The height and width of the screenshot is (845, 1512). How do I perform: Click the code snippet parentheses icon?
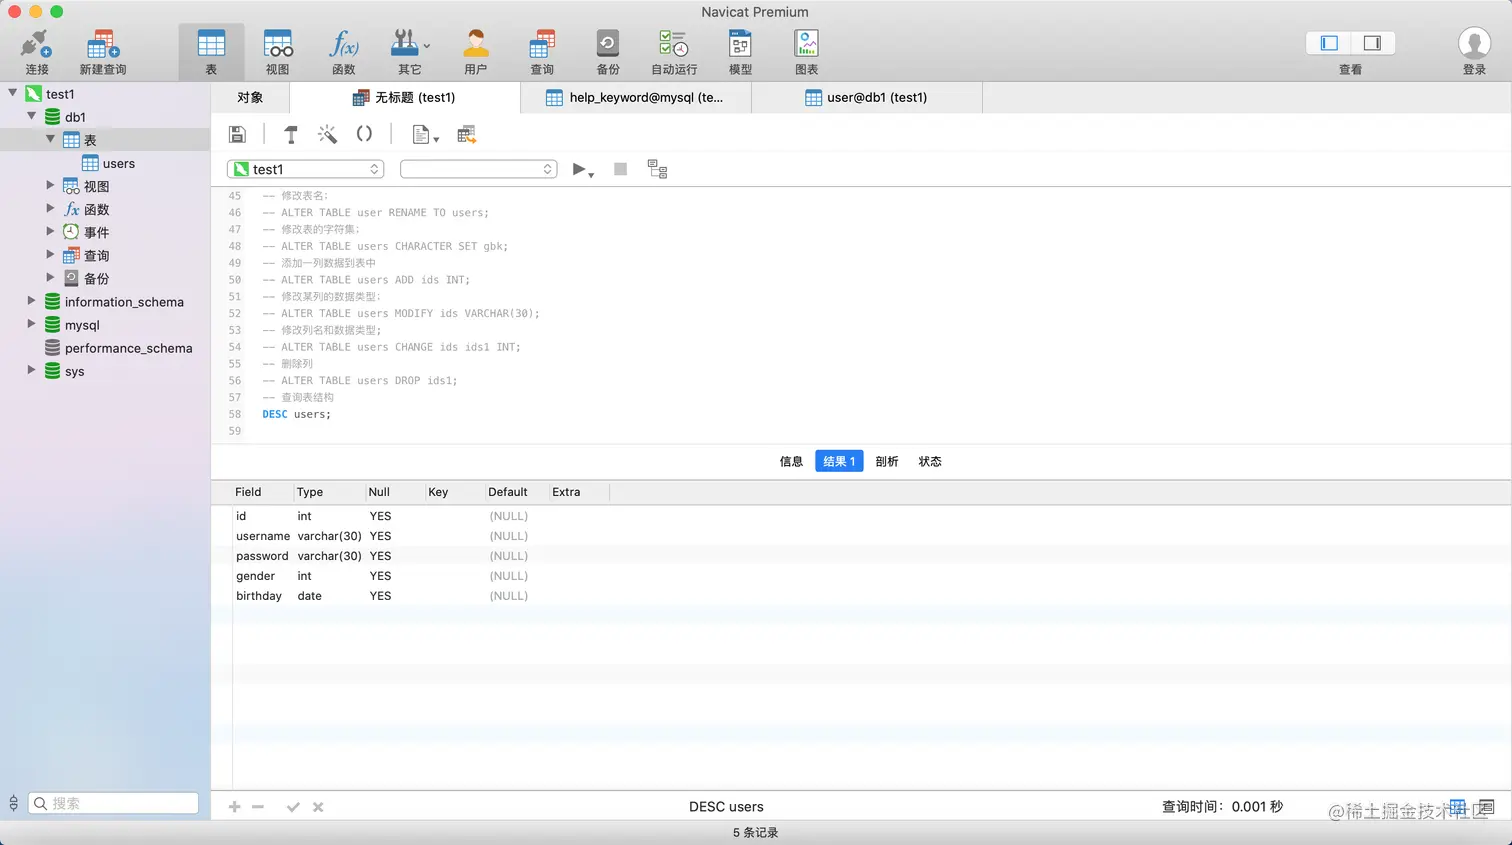point(364,134)
